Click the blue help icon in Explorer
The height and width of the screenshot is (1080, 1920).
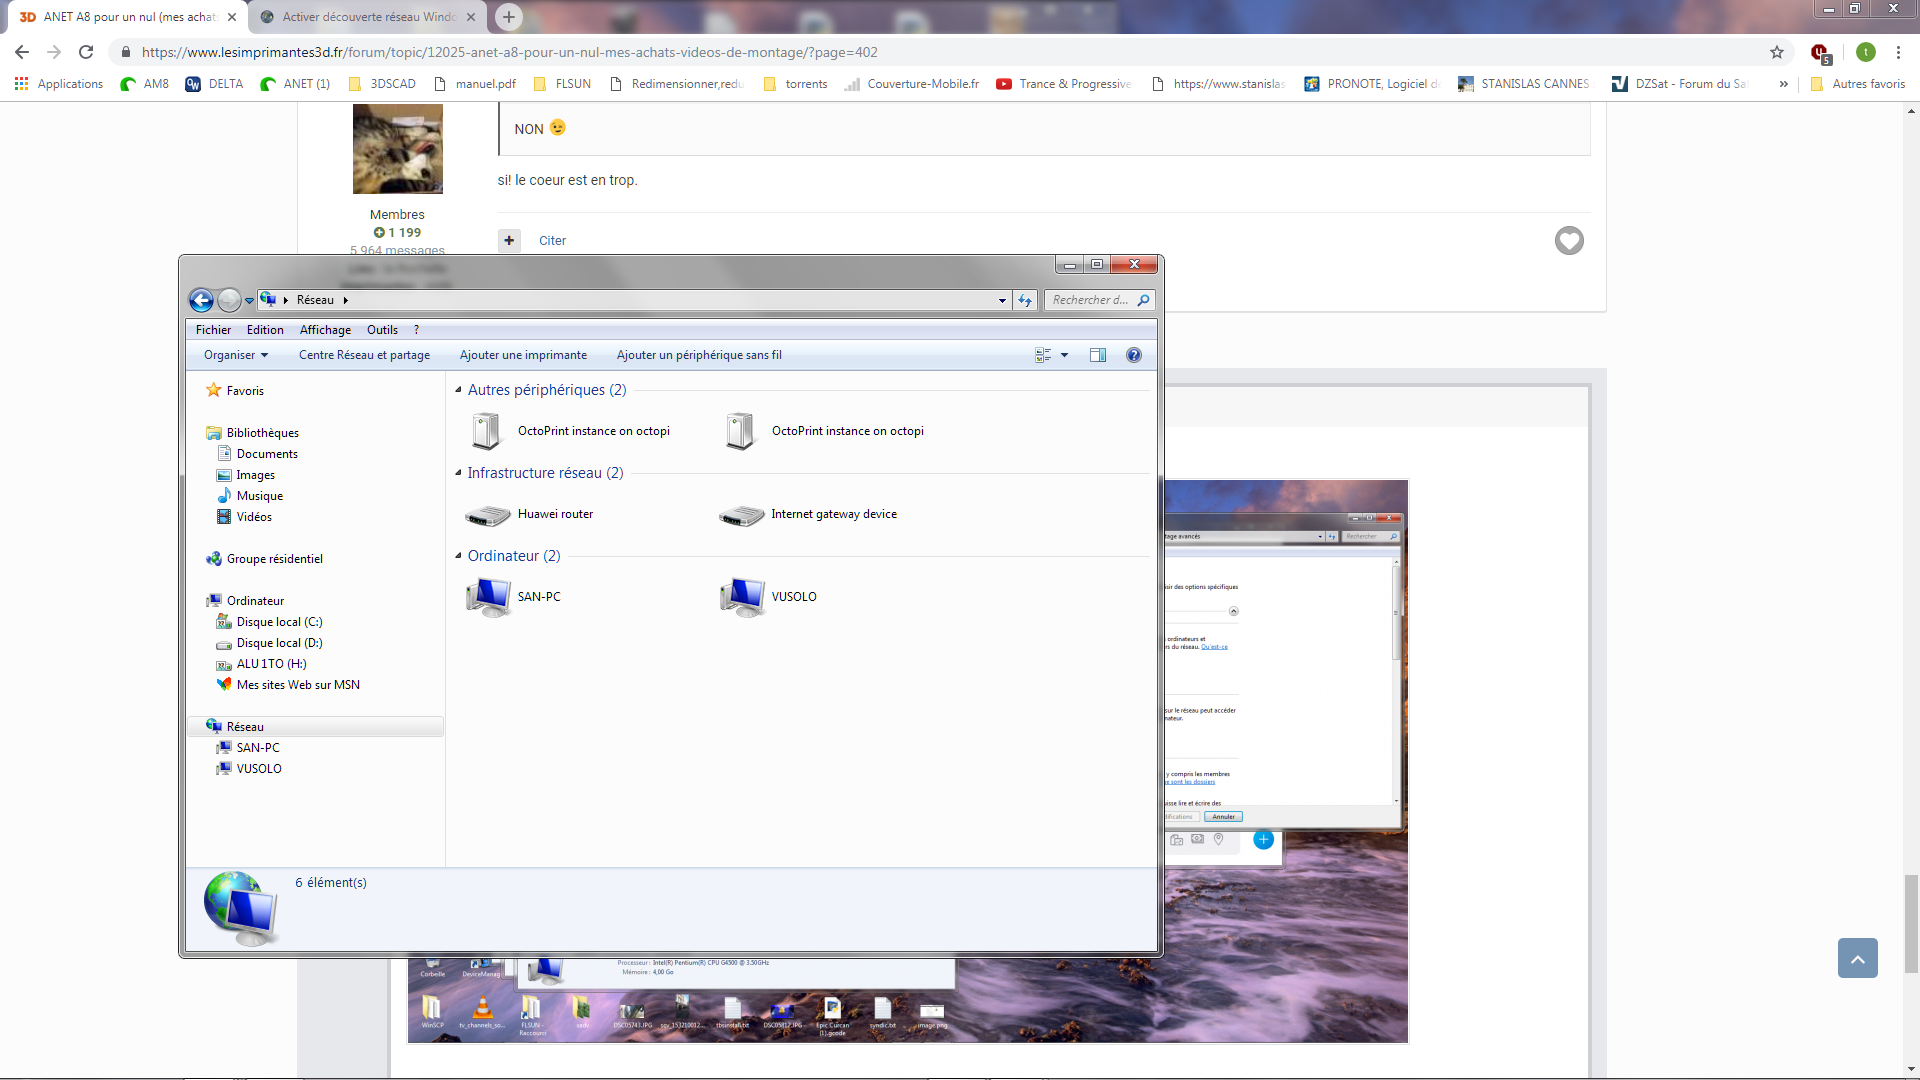[x=1134, y=355]
